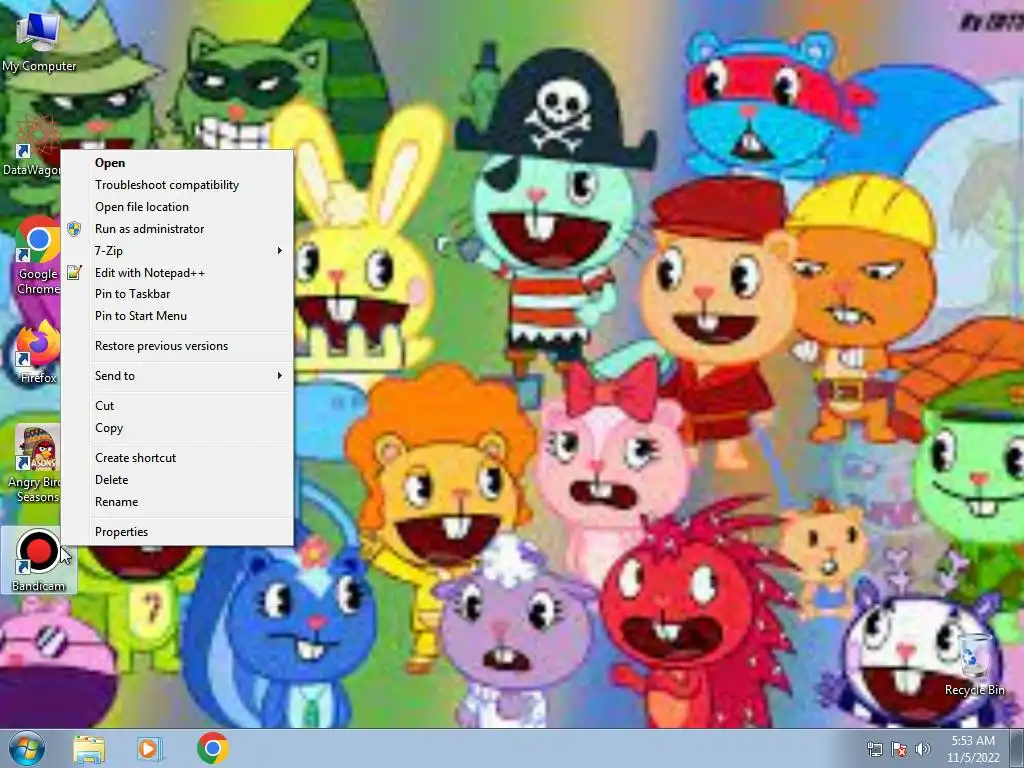Choose Delete from the context menu
This screenshot has height=768, width=1024.
pos(178,479)
